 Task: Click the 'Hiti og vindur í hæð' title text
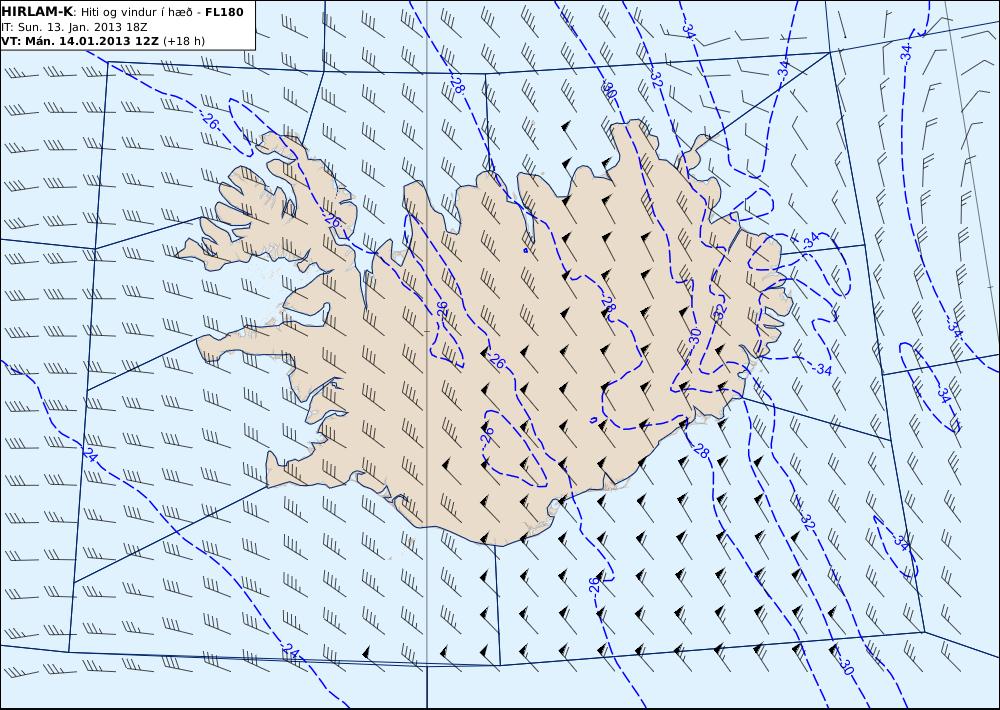click(x=137, y=12)
